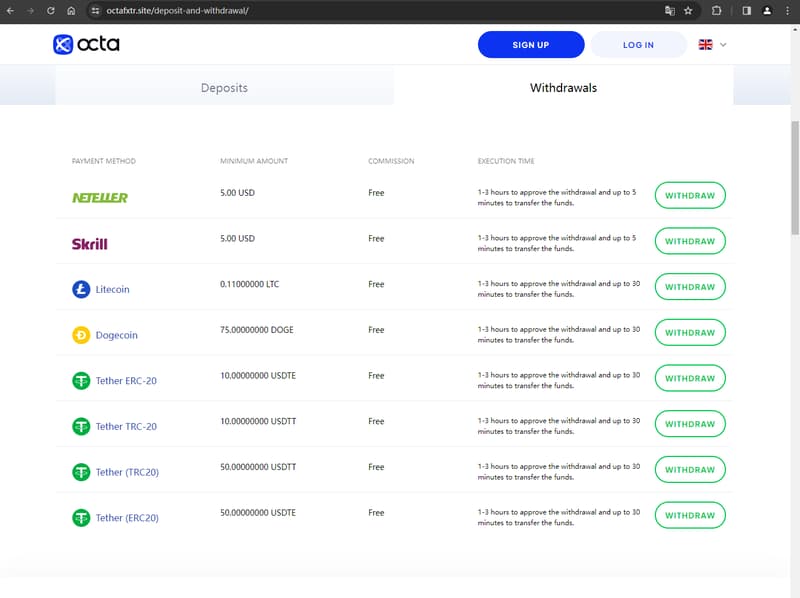
Task: Bookmark this page with the star icon
Action: pos(688,11)
